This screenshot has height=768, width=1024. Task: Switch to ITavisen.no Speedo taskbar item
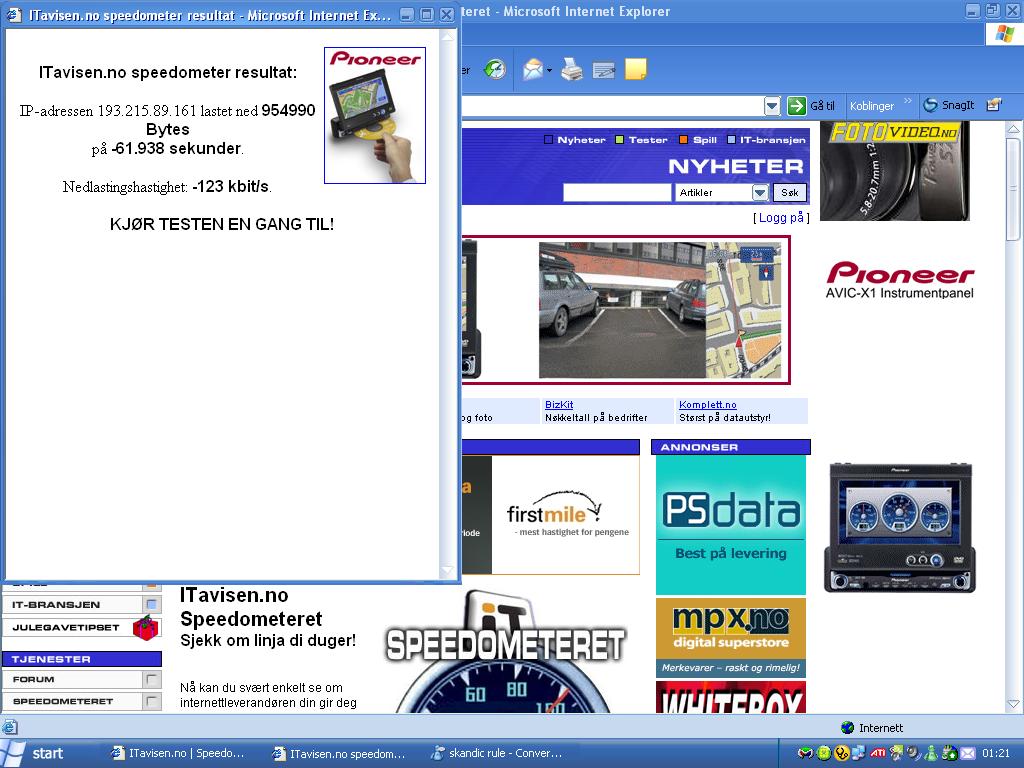point(178,753)
